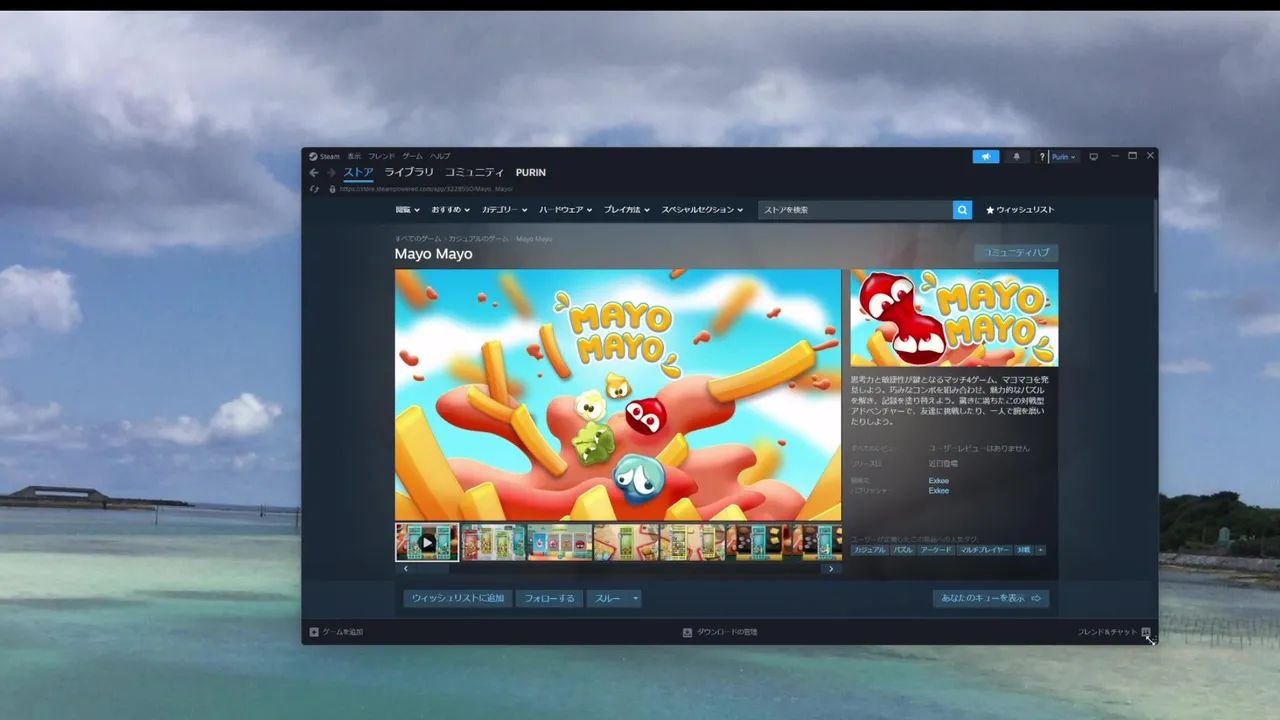Open ウィッシュリスト with the star icon
The height and width of the screenshot is (720, 1280).
(x=1020, y=210)
